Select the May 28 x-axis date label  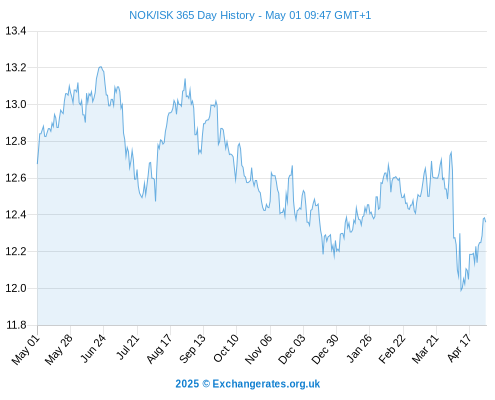pos(59,350)
